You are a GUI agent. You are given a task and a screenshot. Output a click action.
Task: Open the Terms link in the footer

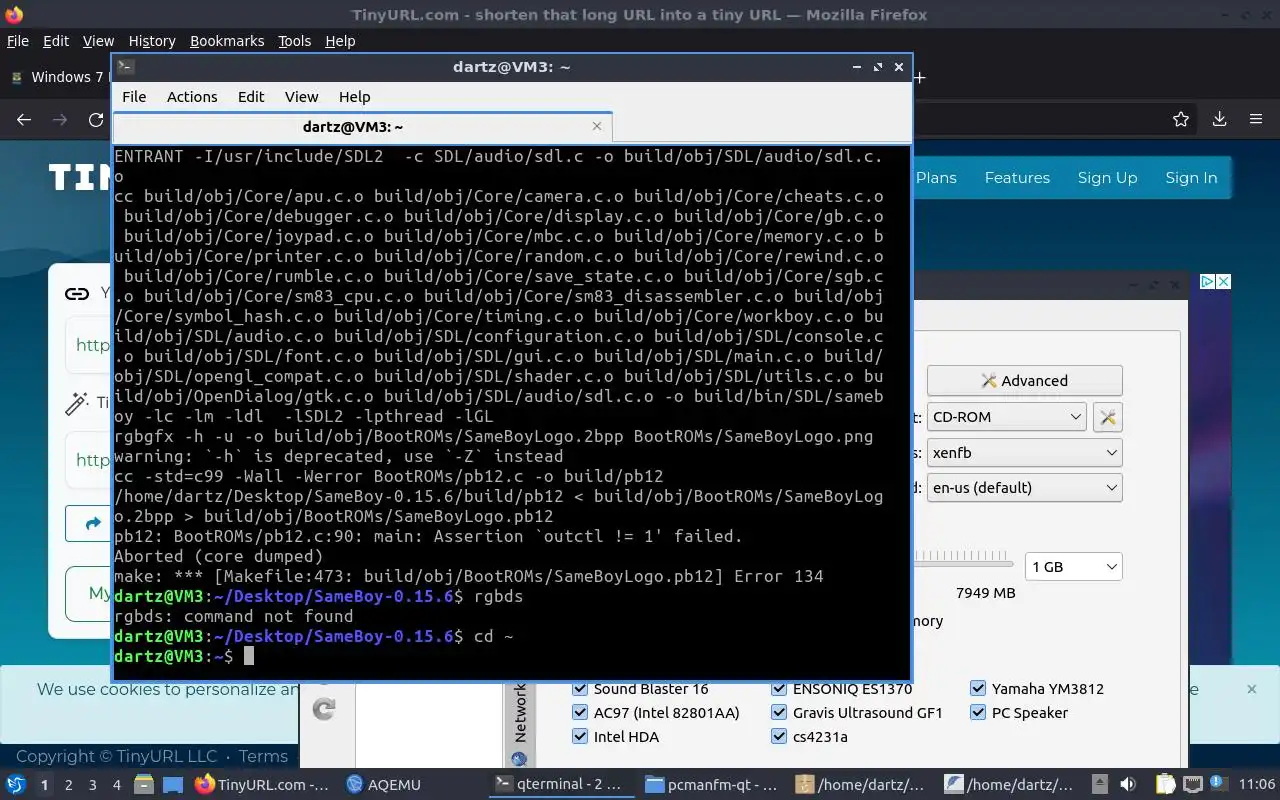pos(264,757)
